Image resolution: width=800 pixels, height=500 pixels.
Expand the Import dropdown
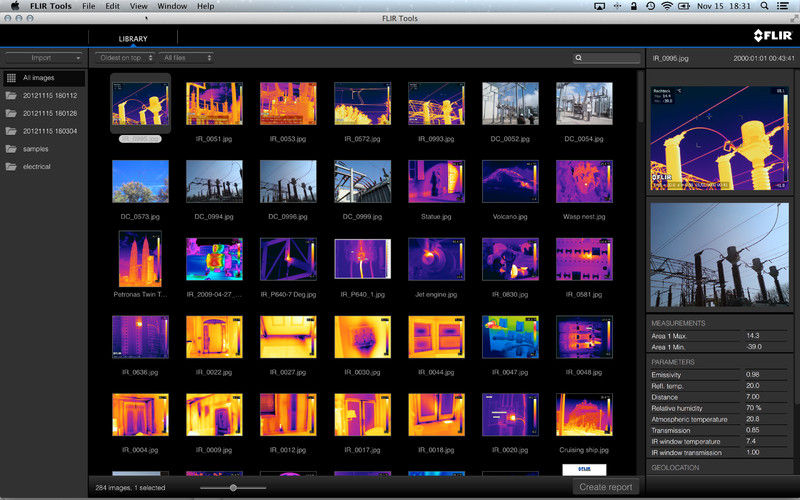(44, 58)
